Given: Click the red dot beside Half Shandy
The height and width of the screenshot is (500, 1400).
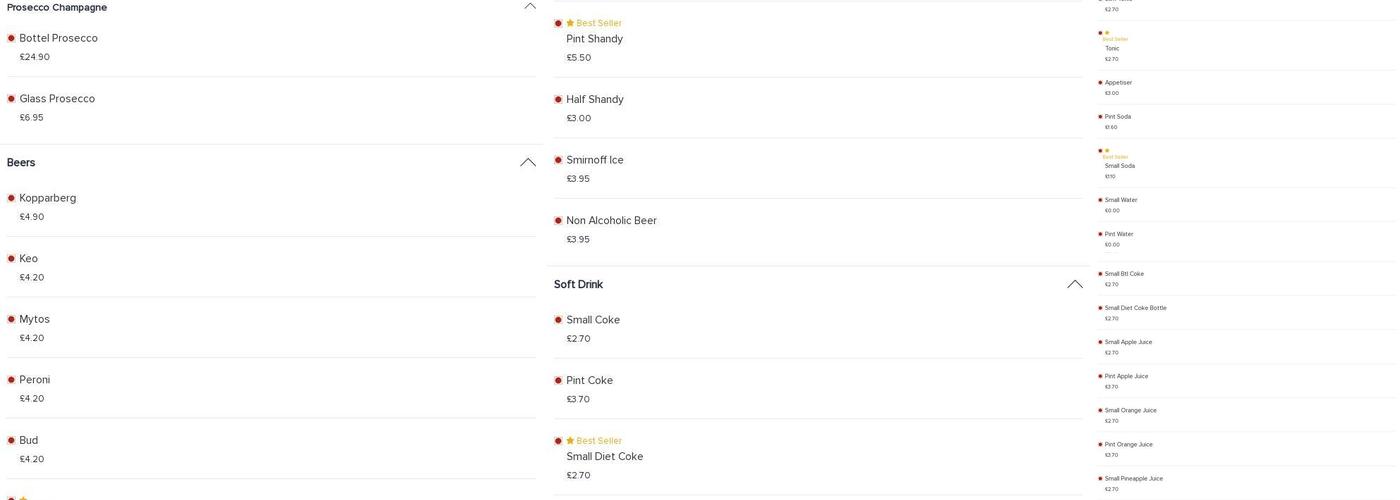Looking at the screenshot, I should [x=558, y=100].
